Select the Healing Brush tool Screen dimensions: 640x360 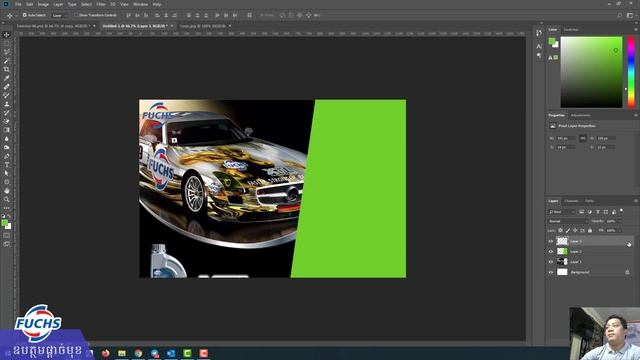[x=7, y=87]
